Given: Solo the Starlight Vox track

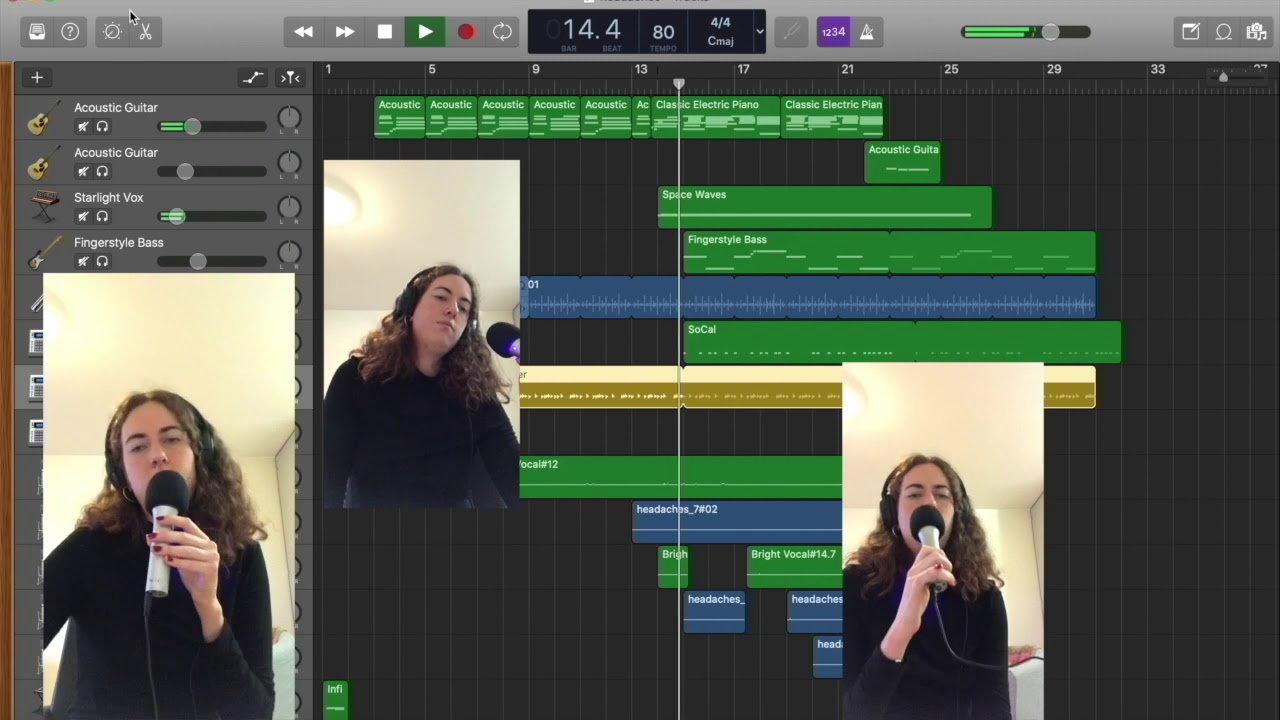Looking at the screenshot, I should point(102,217).
